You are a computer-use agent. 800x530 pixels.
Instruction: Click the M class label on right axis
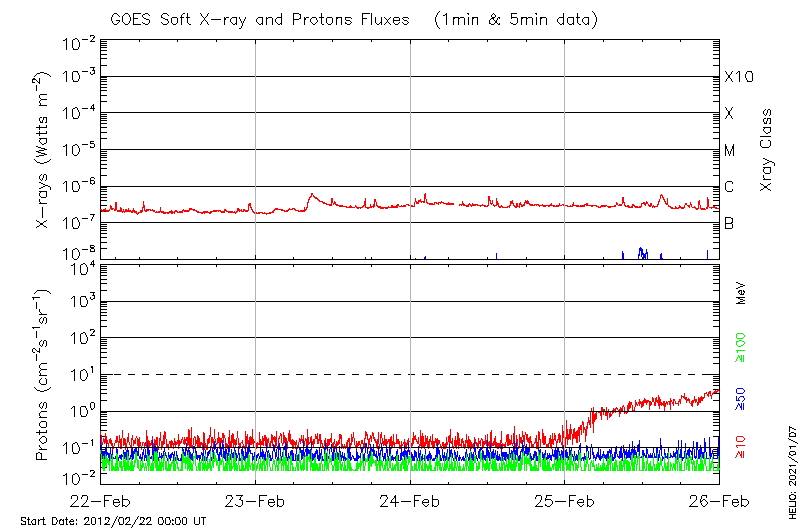[x=730, y=151]
